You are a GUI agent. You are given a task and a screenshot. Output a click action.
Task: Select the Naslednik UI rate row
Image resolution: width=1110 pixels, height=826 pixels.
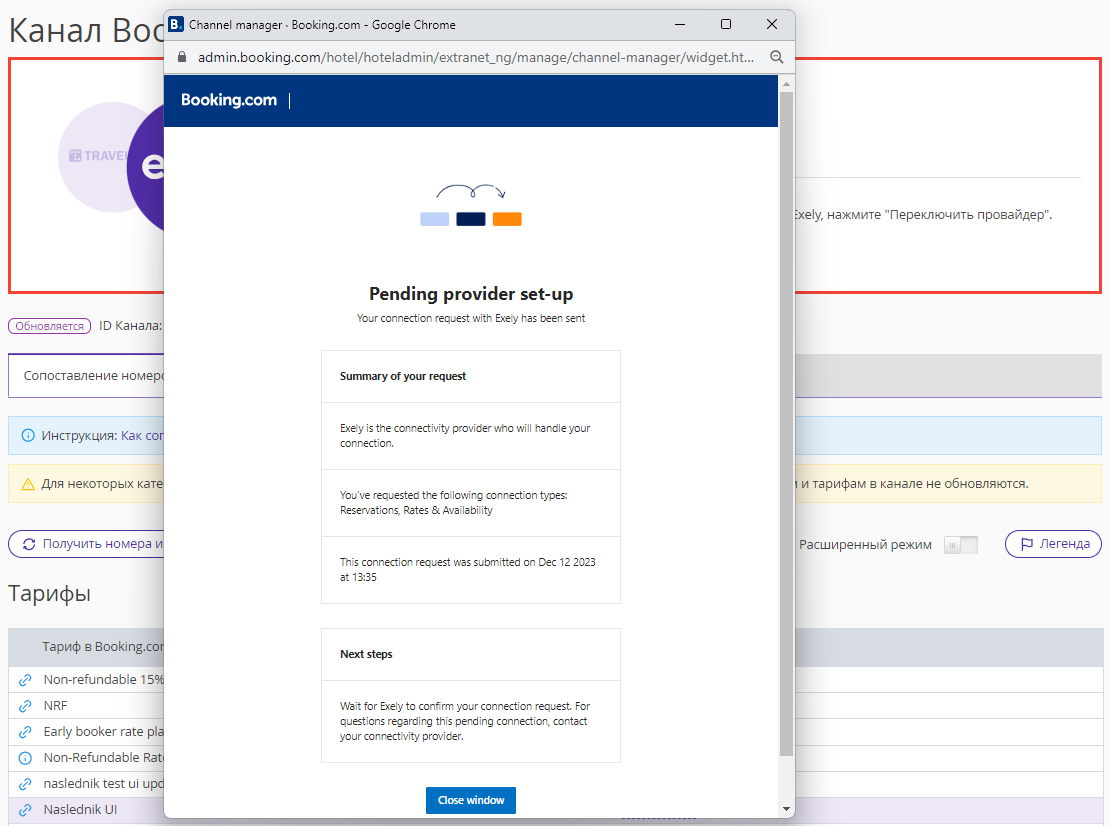coord(86,810)
